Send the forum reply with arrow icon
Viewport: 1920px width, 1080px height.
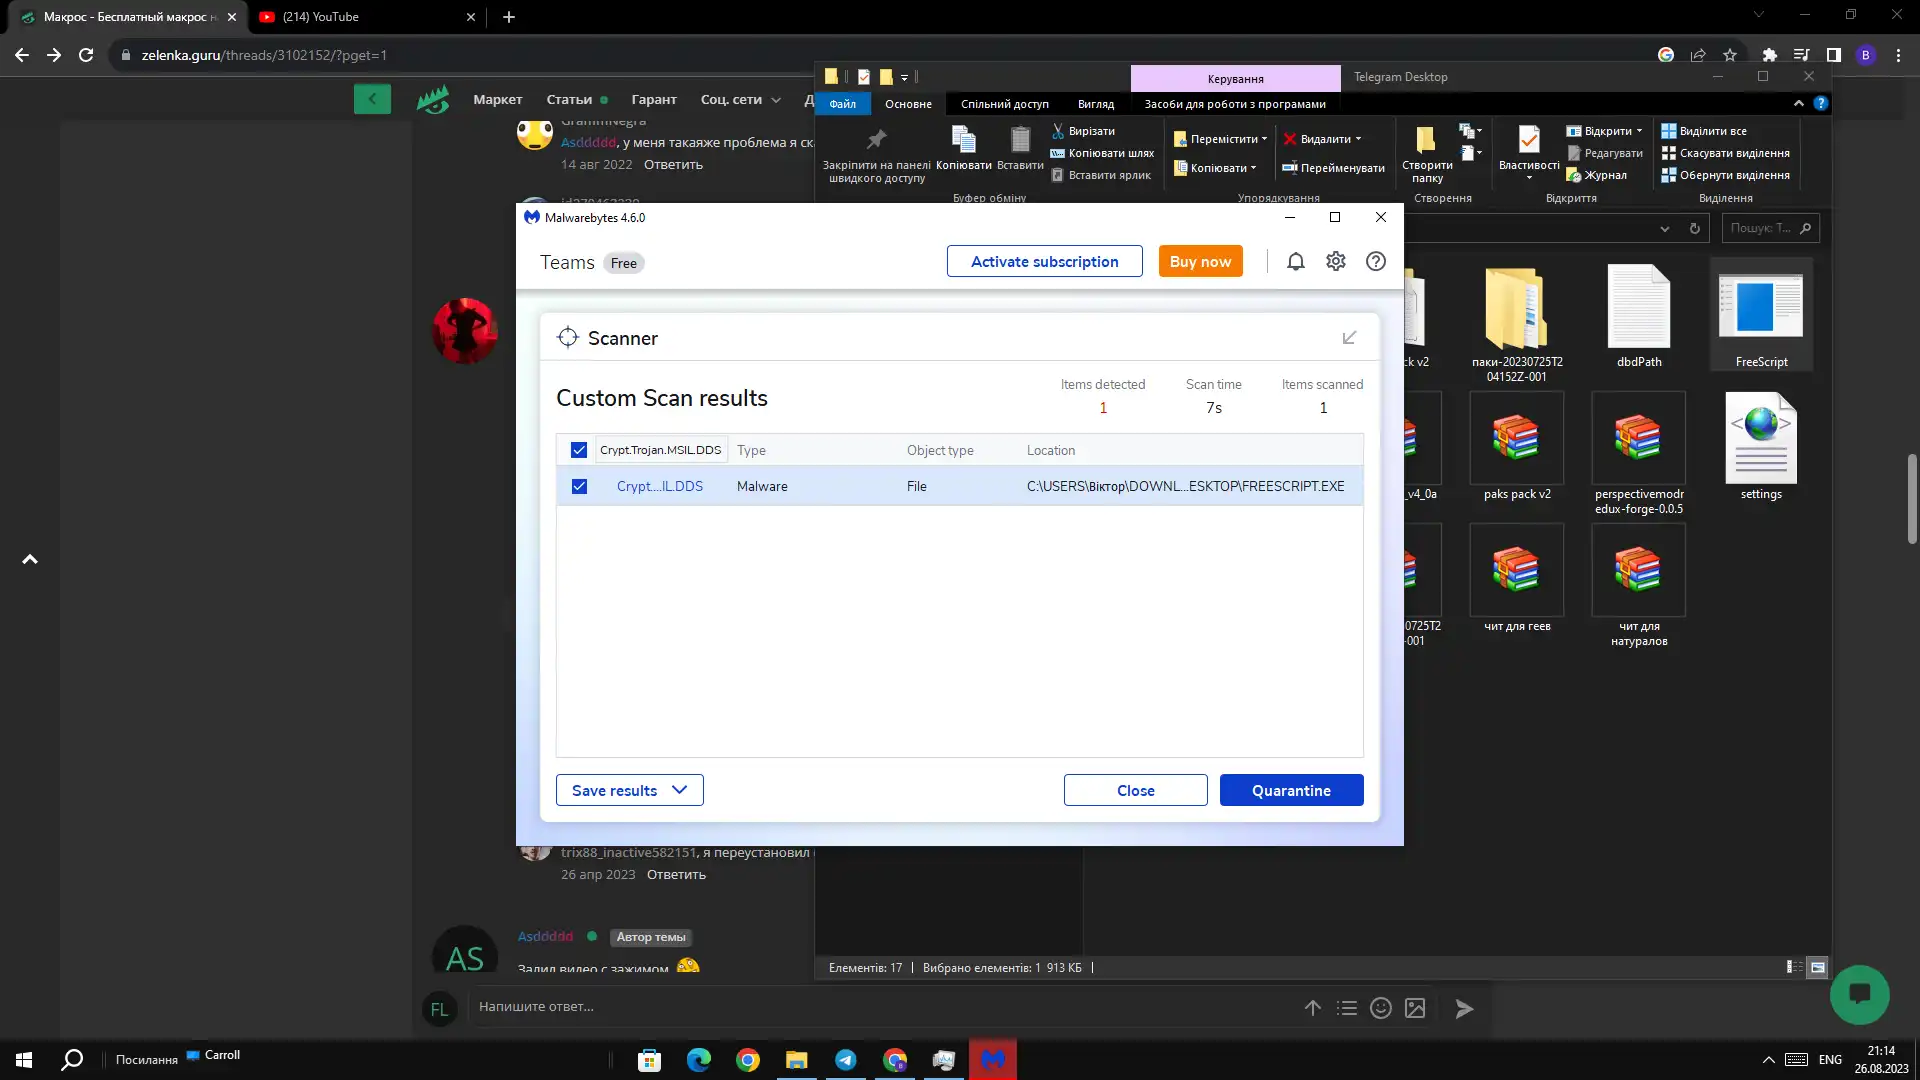tap(1464, 1009)
